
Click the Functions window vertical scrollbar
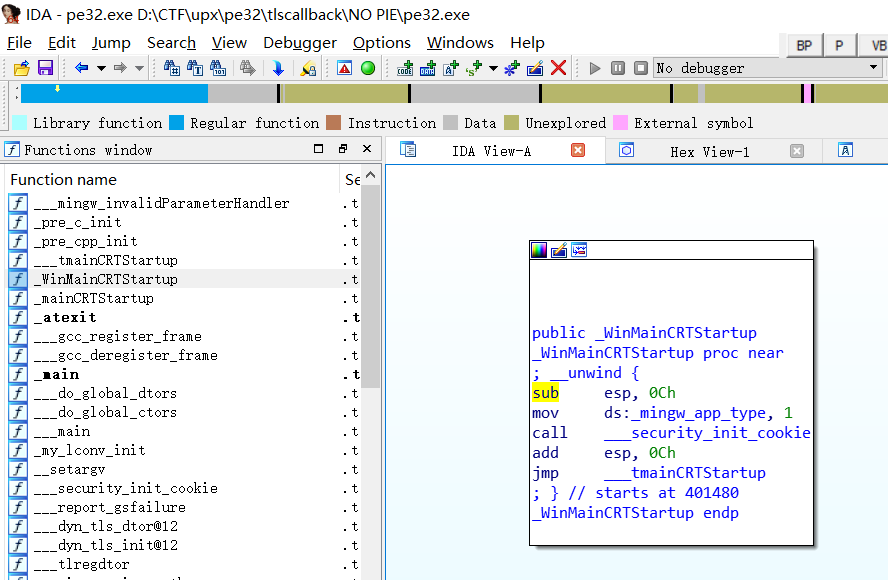coord(369,300)
